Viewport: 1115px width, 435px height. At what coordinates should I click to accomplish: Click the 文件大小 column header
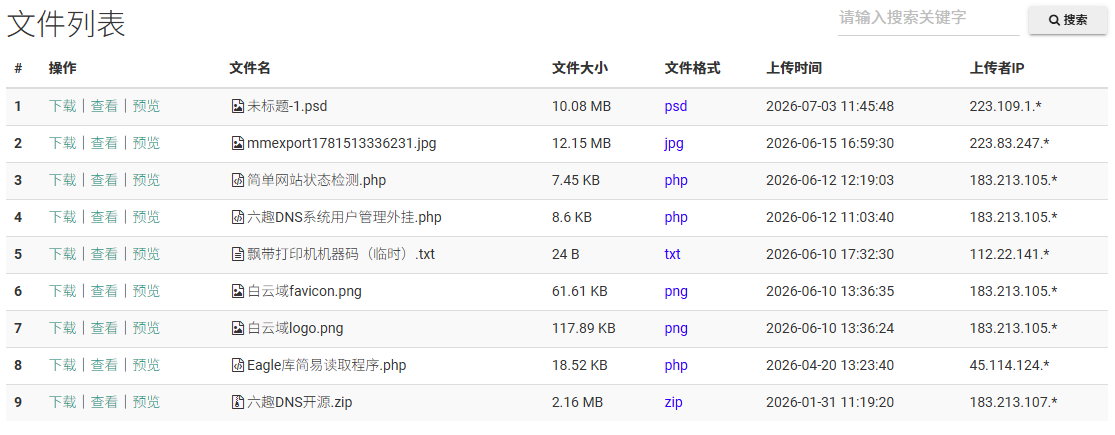click(580, 68)
